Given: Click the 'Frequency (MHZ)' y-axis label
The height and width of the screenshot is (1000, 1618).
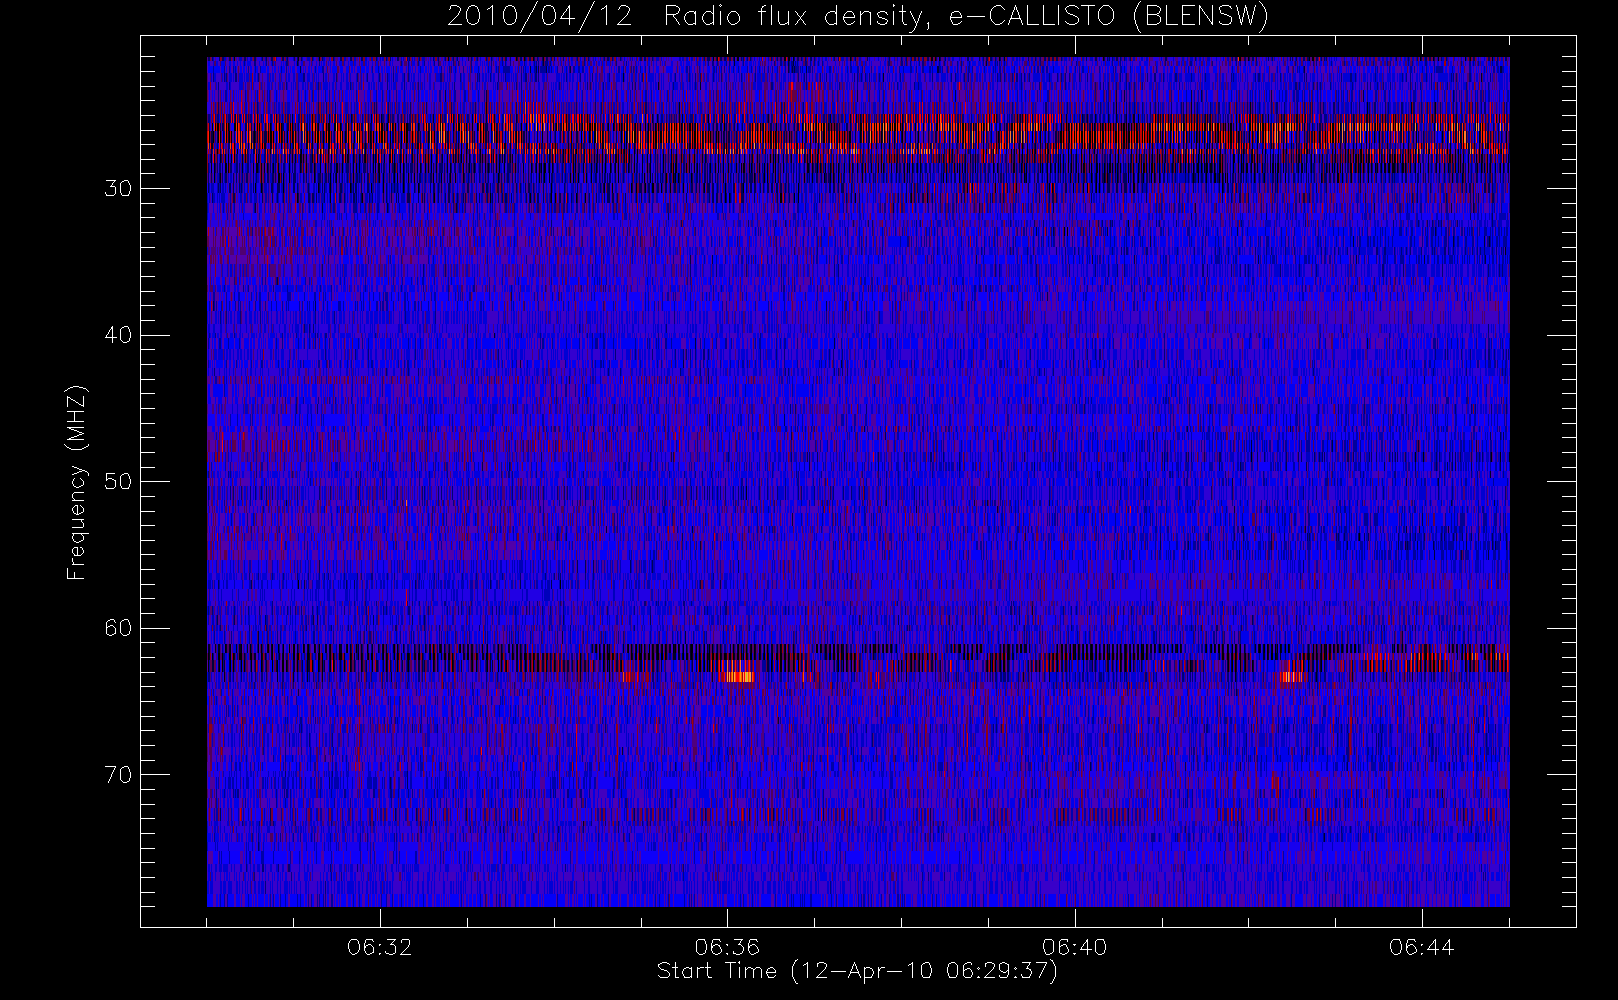Looking at the screenshot, I should tap(77, 482).
